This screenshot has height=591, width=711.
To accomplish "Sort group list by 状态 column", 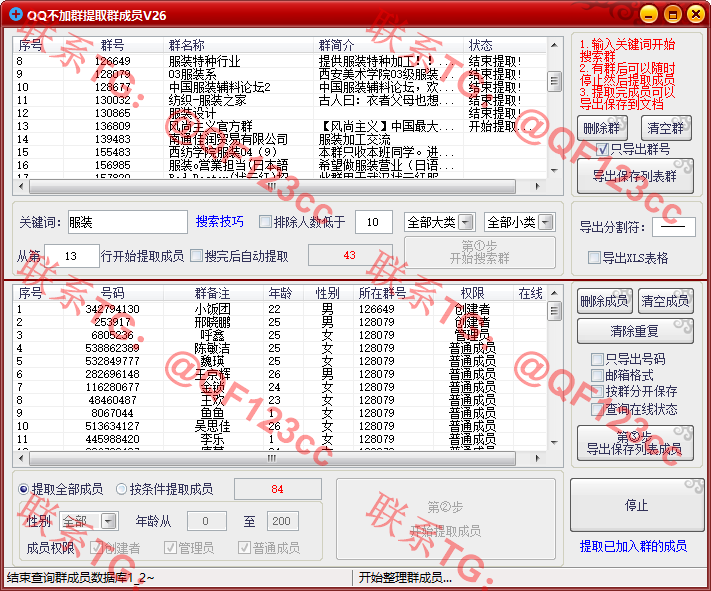I will pyautogui.click(x=505, y=45).
